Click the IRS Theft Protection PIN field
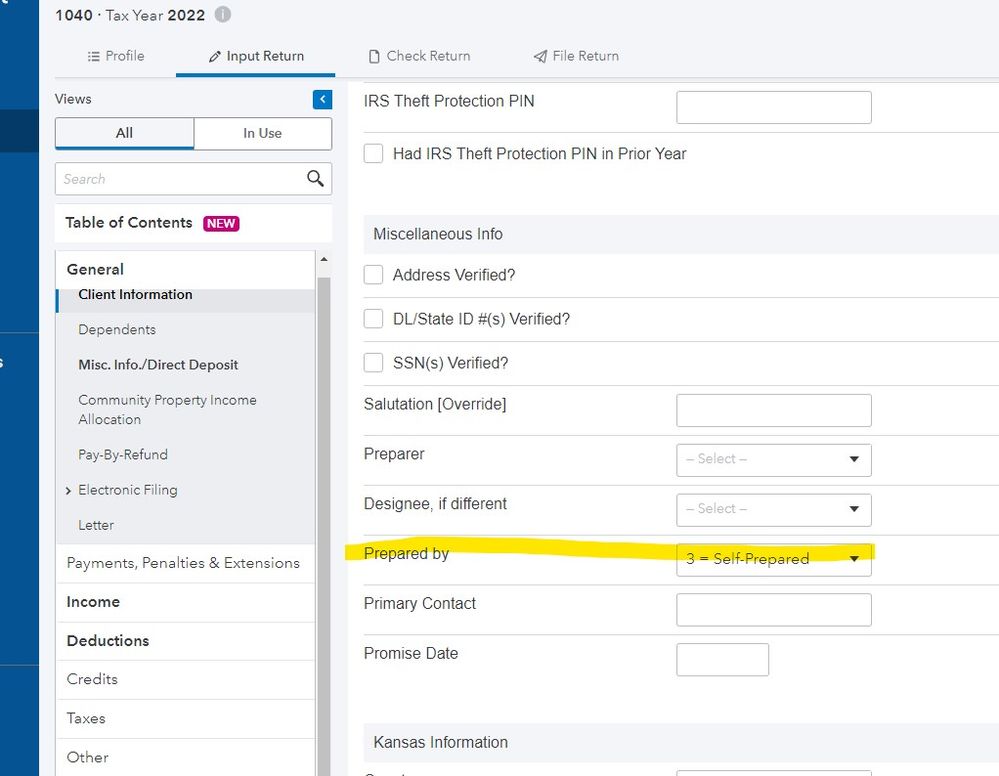Image resolution: width=999 pixels, height=776 pixels. (x=773, y=107)
